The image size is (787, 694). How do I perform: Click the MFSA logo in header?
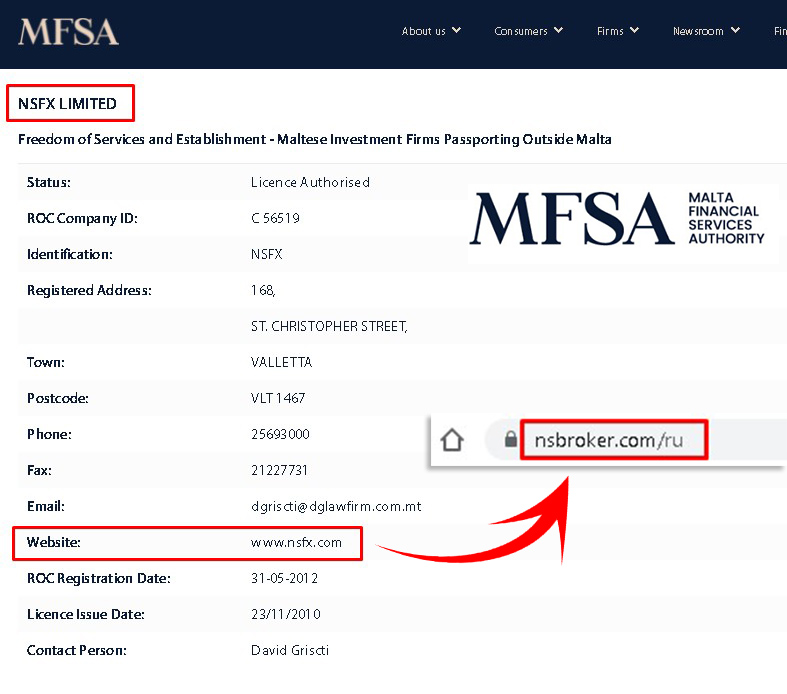point(68,32)
